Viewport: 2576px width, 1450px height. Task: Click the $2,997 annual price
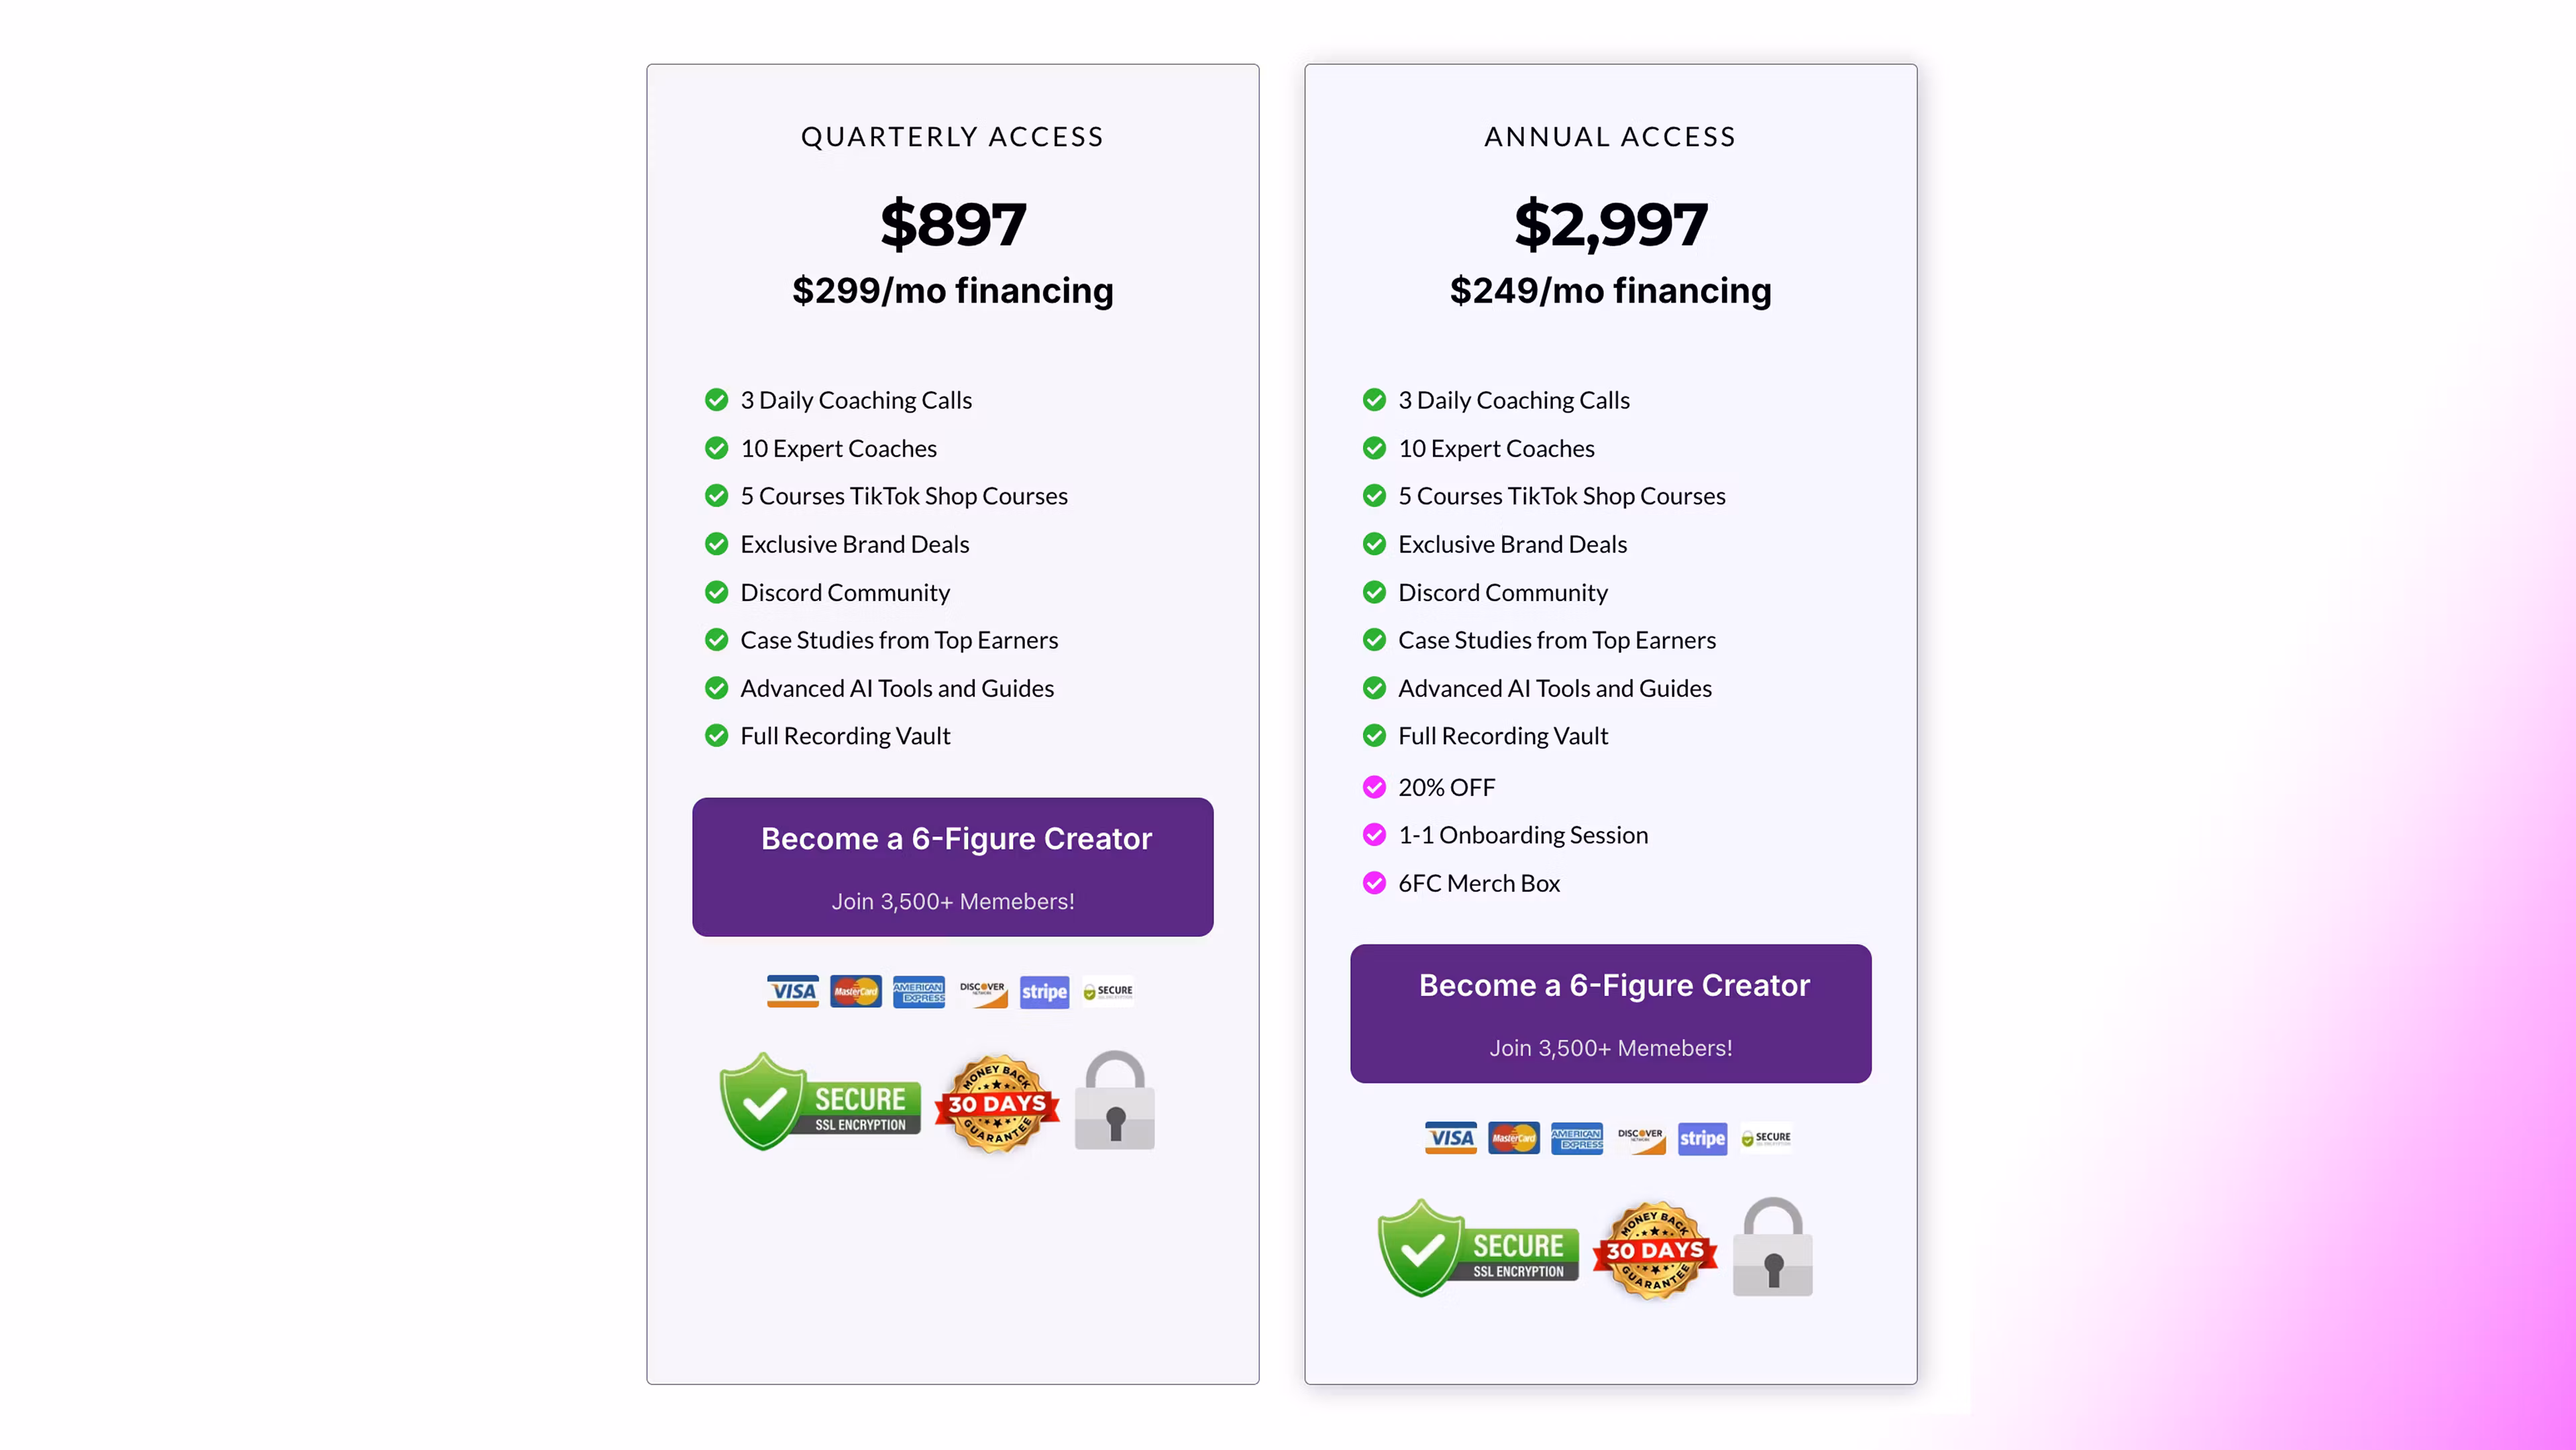[1610, 224]
